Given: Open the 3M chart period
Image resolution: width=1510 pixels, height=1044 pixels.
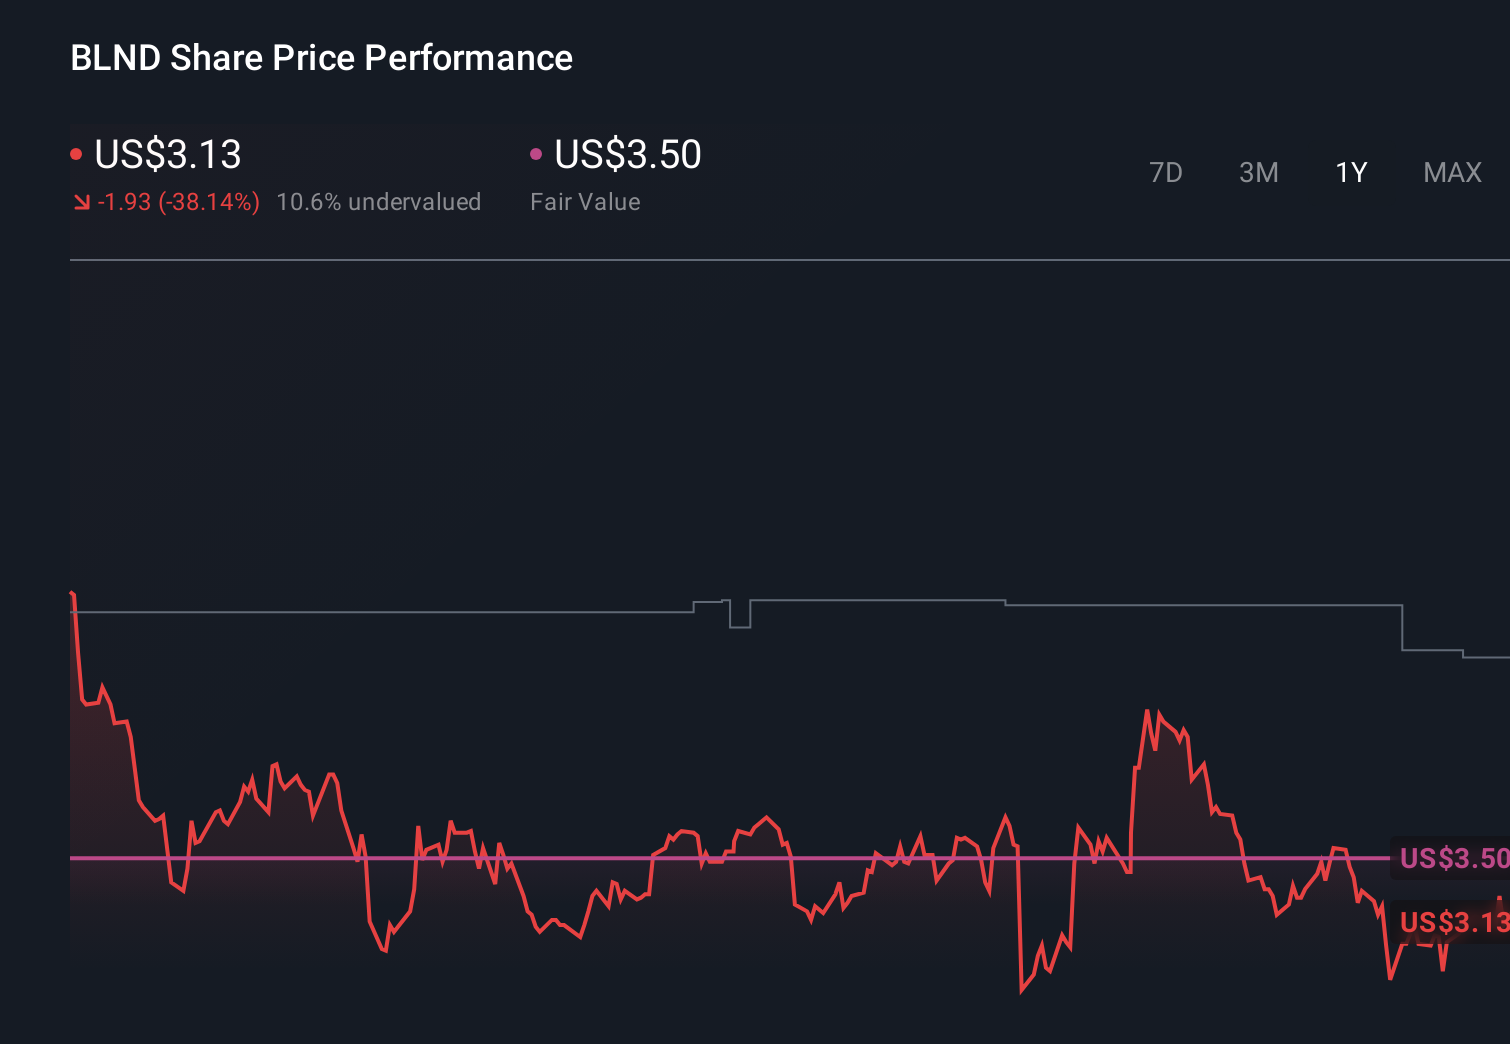Looking at the screenshot, I should 1258,172.
